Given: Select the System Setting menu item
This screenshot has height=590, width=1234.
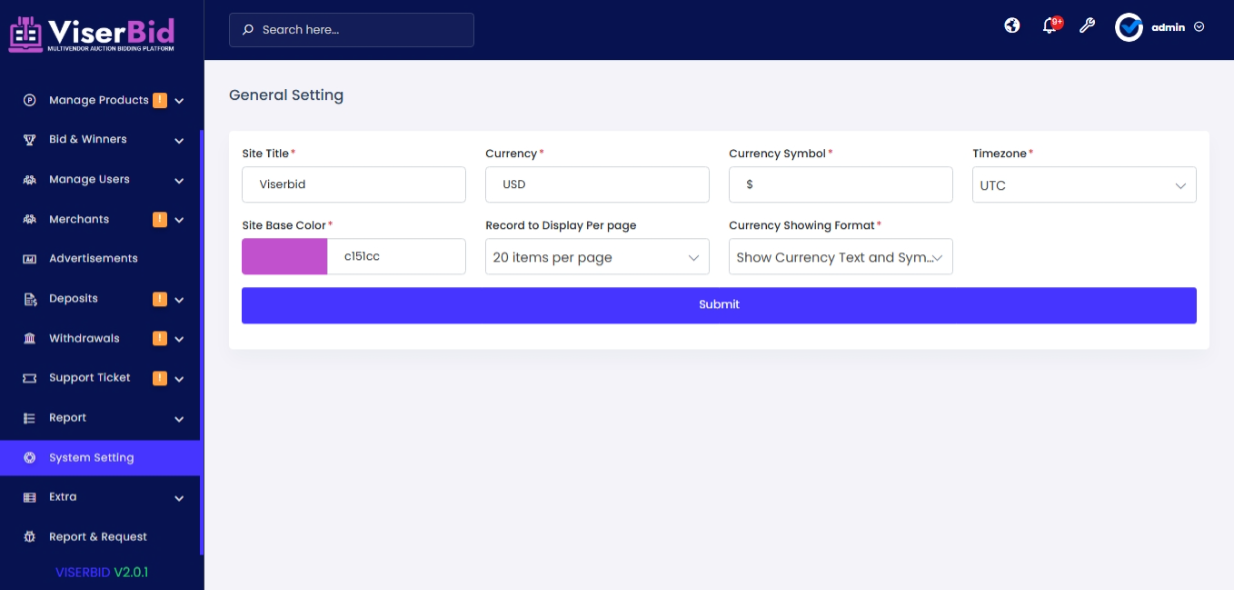Looking at the screenshot, I should coord(100,458).
